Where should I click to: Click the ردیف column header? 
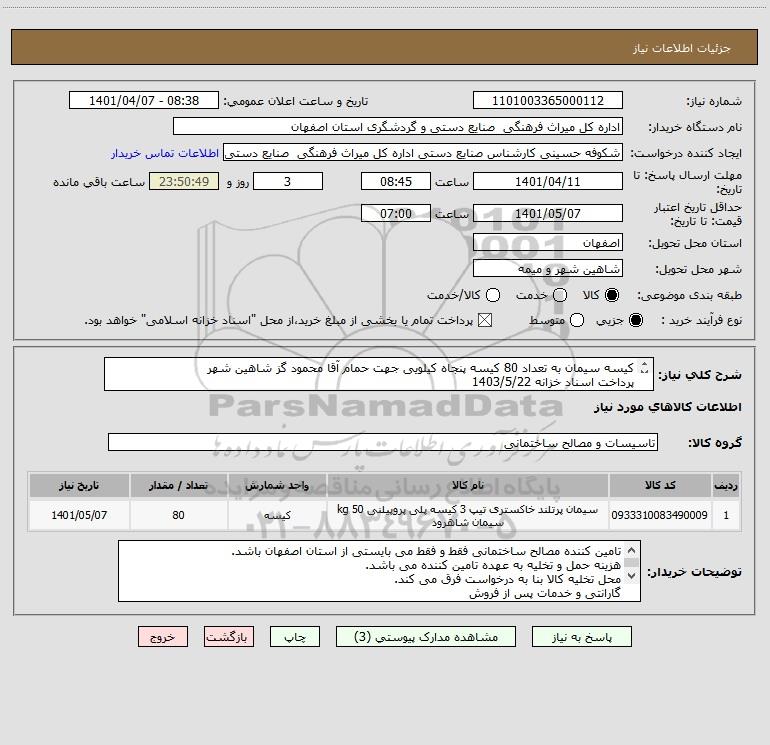coord(726,485)
